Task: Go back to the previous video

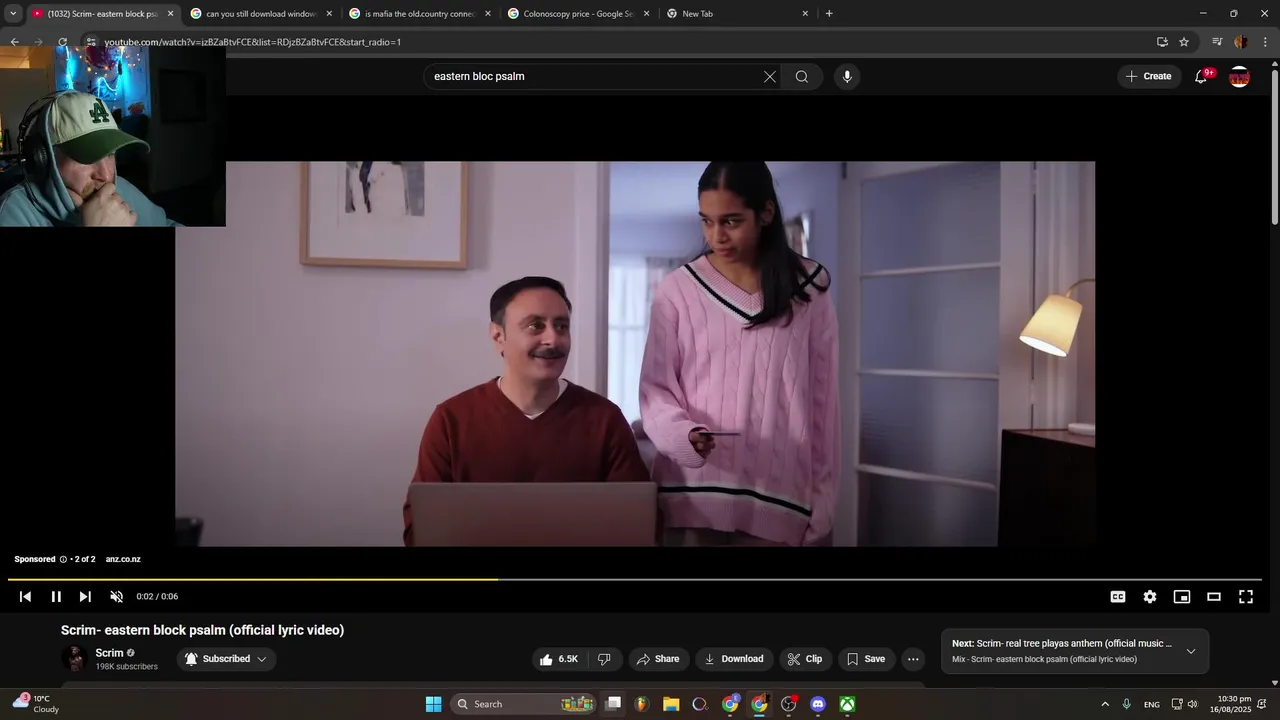Action: (x=26, y=597)
